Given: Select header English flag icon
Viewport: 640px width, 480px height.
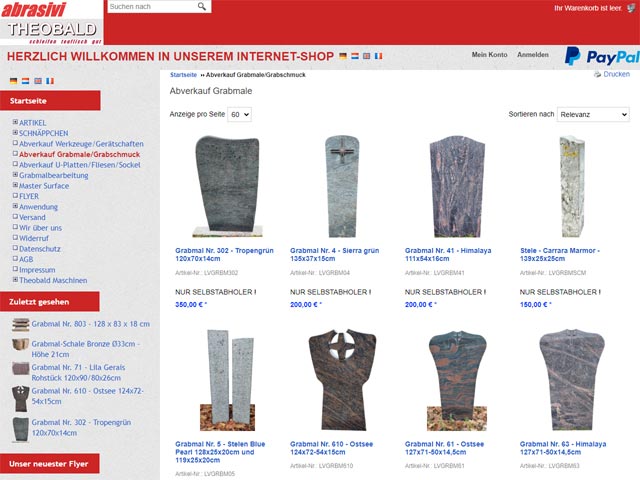Looking at the screenshot, I should (367, 56).
